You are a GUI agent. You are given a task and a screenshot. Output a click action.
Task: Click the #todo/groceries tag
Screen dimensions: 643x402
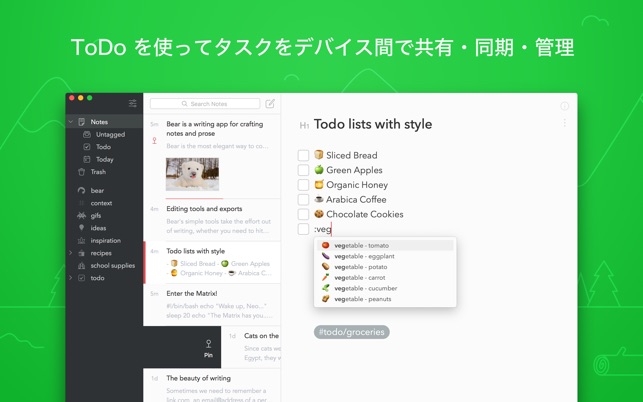pos(351,332)
